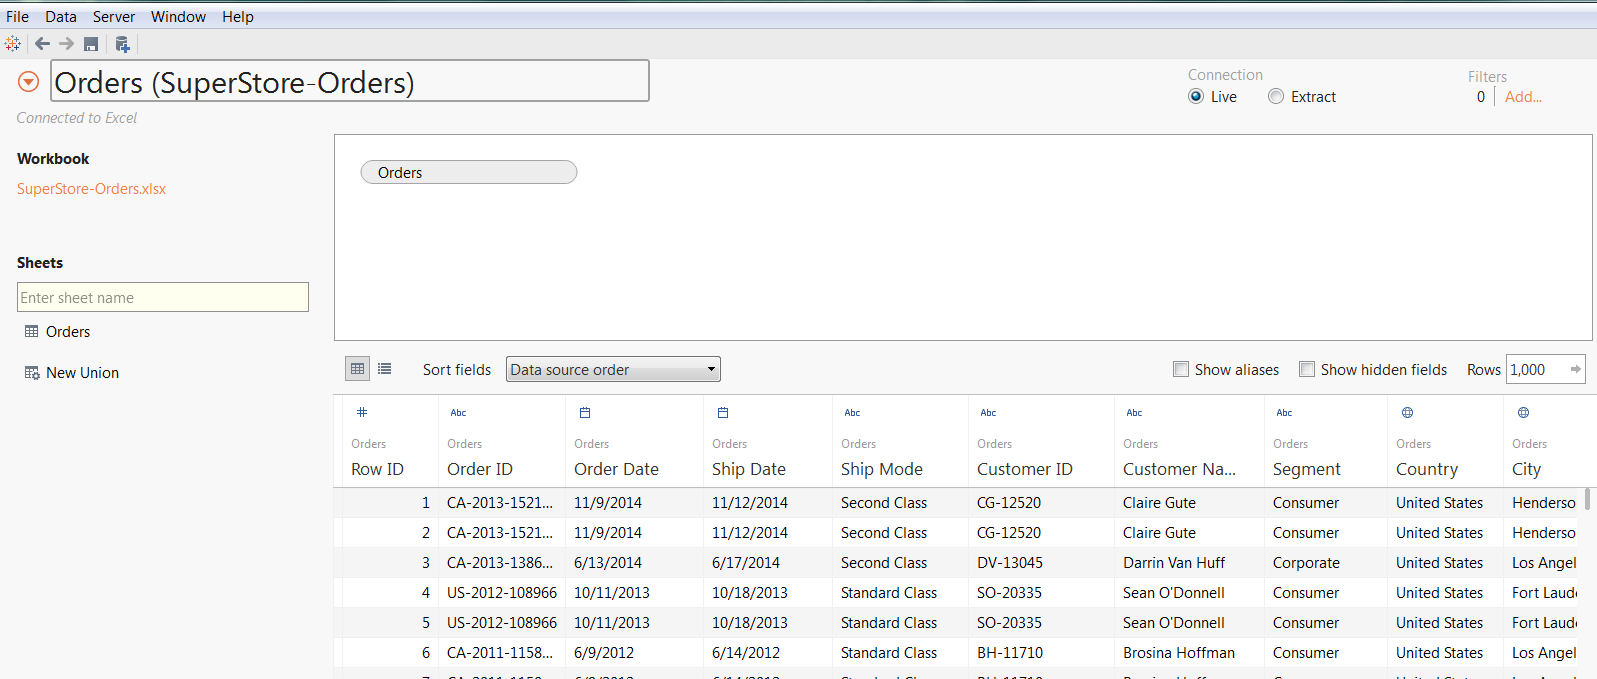The height and width of the screenshot is (679, 1597).
Task: Select the Orders table pill on canvas
Action: coord(469,172)
